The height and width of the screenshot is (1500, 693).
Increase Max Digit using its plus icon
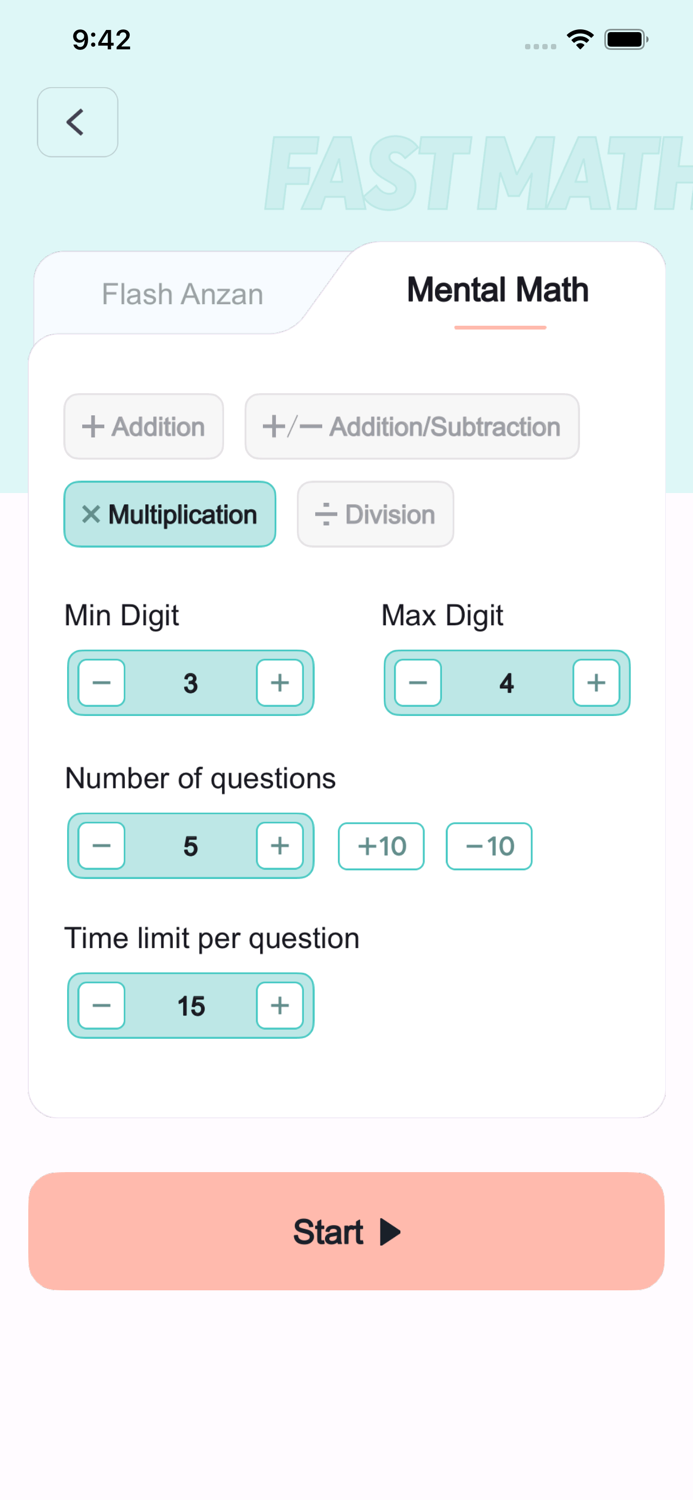(596, 683)
